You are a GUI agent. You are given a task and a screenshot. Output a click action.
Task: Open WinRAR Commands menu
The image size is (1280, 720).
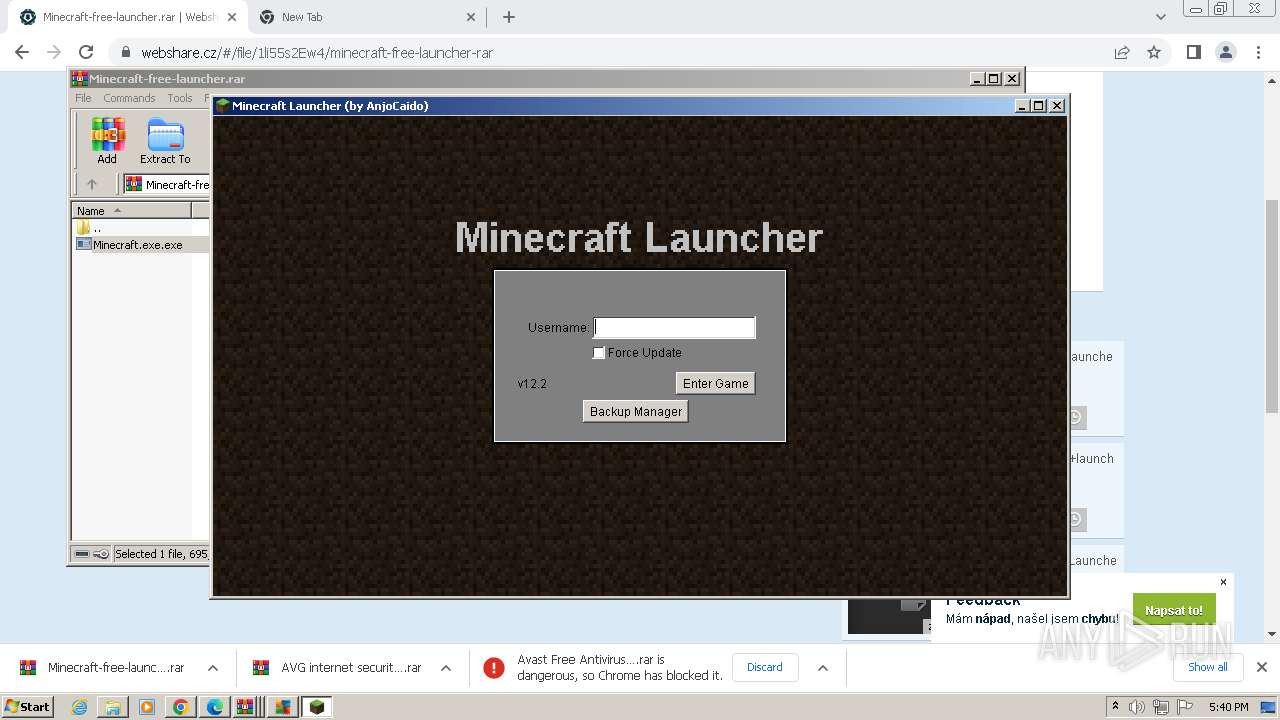coord(129,98)
